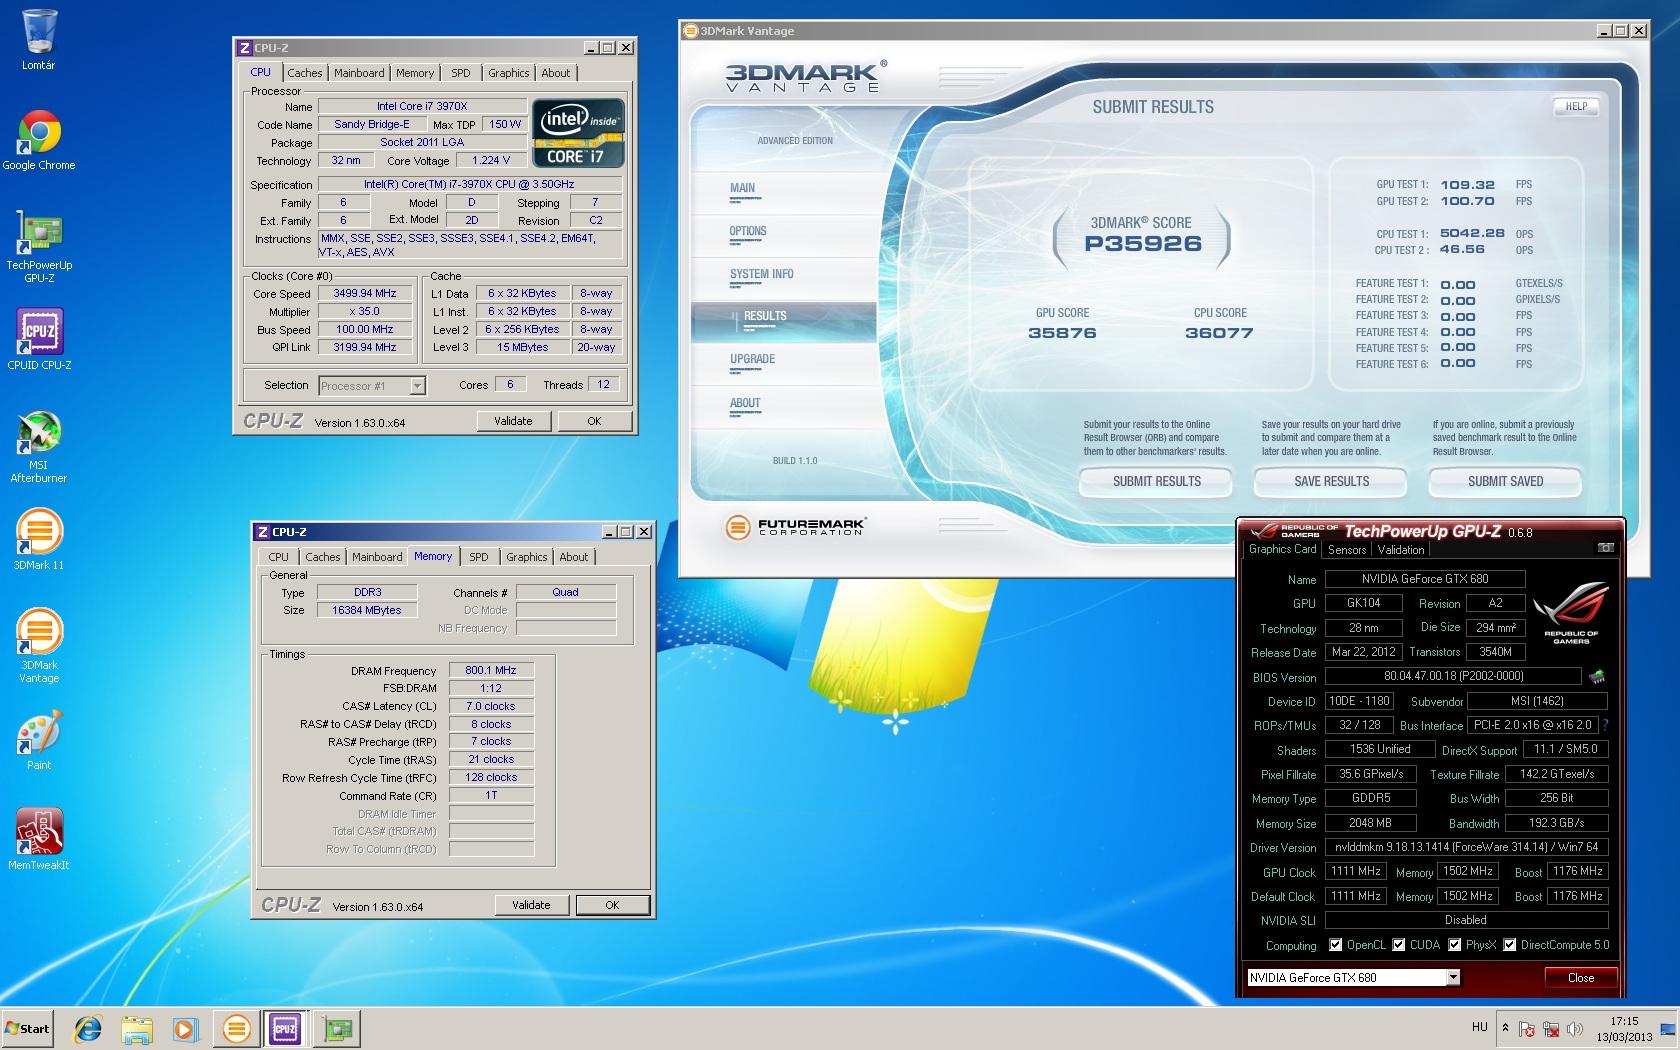This screenshot has height=1050, width=1680.
Task: Open the Windows Start menu
Action: 28,1028
